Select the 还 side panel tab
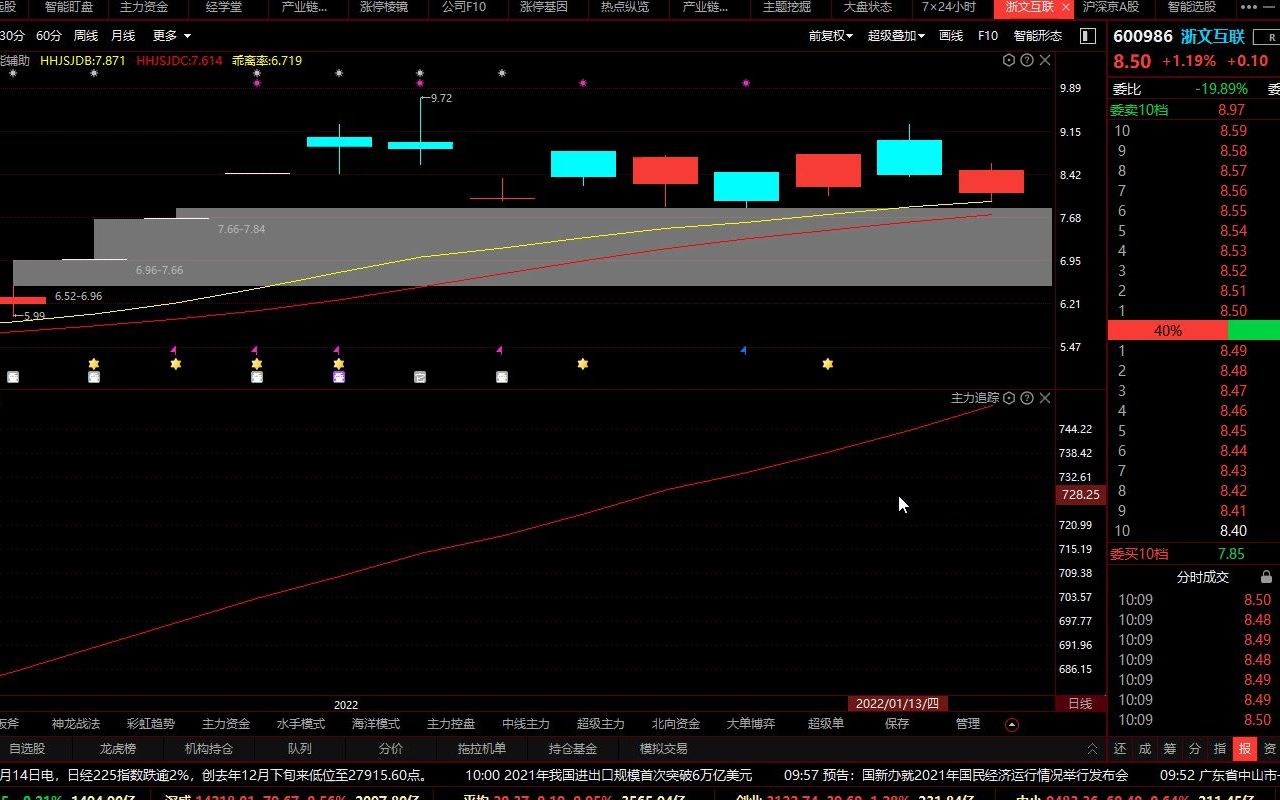The image size is (1280, 800). tap(1120, 748)
